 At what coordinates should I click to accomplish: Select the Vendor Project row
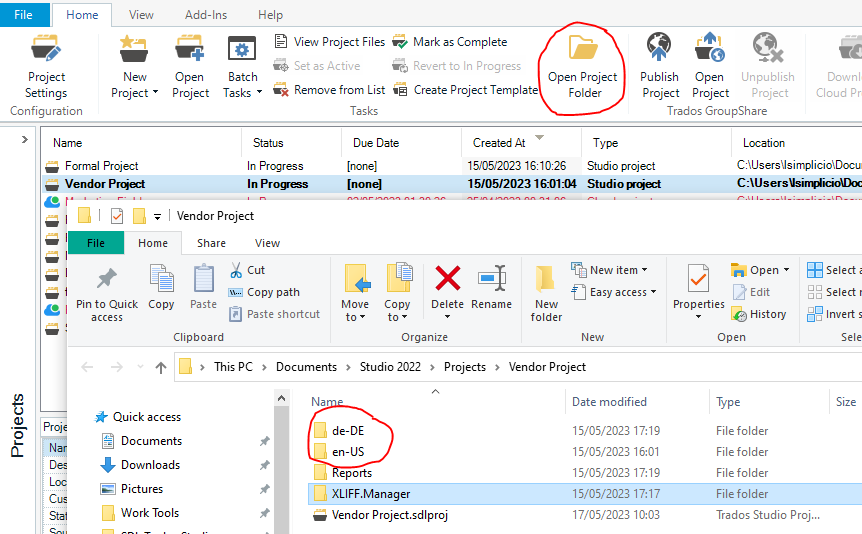(452, 184)
